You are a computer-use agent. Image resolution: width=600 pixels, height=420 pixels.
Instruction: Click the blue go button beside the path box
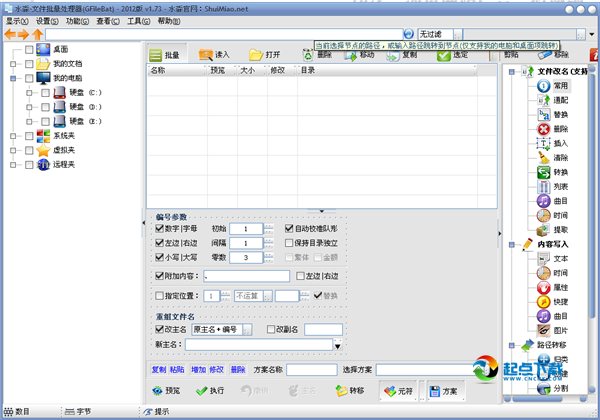(409, 34)
